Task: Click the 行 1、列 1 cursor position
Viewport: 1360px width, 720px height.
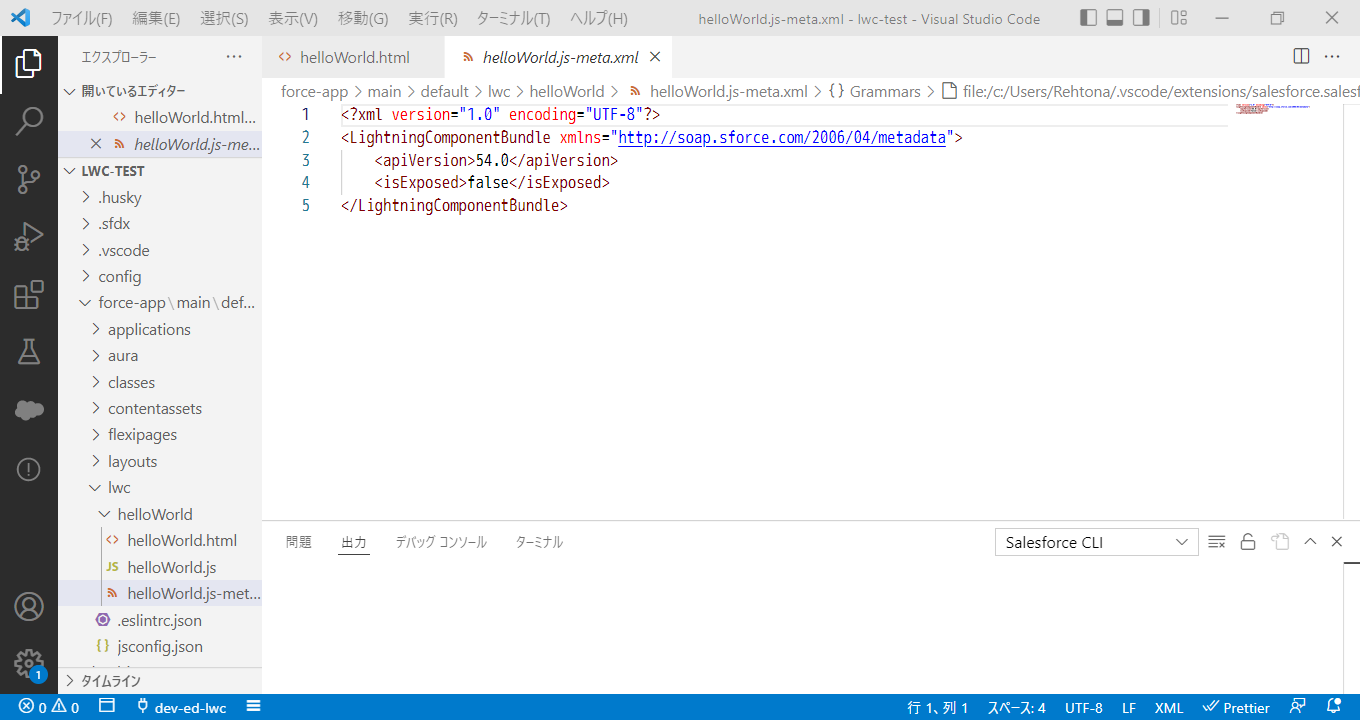Action: pos(938,707)
